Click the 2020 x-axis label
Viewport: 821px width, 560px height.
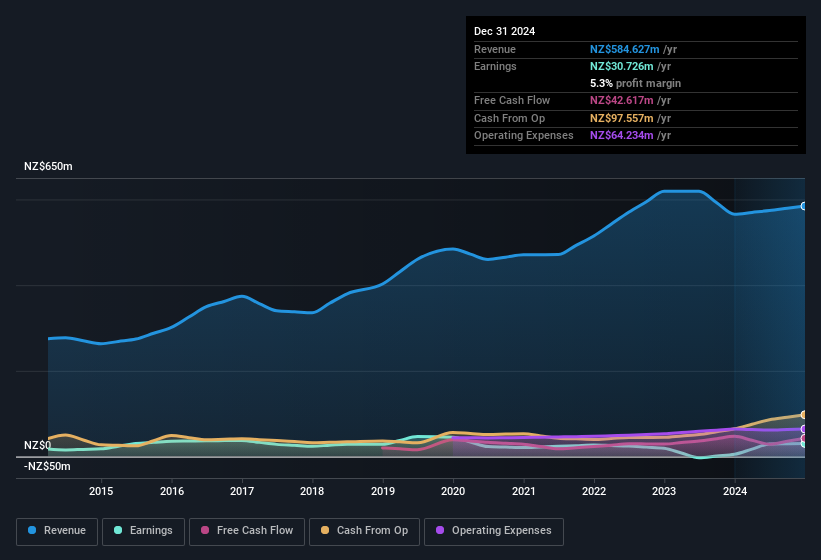pos(453,491)
